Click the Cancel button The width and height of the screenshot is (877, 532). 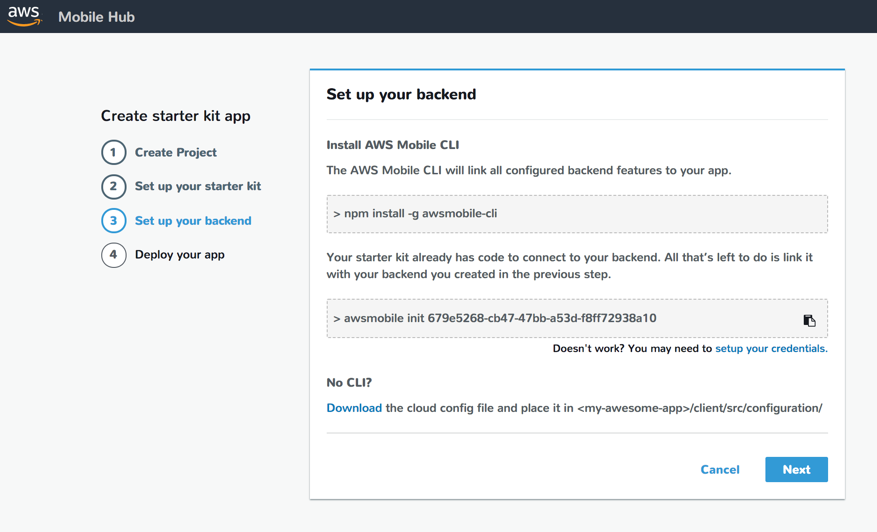click(x=720, y=469)
